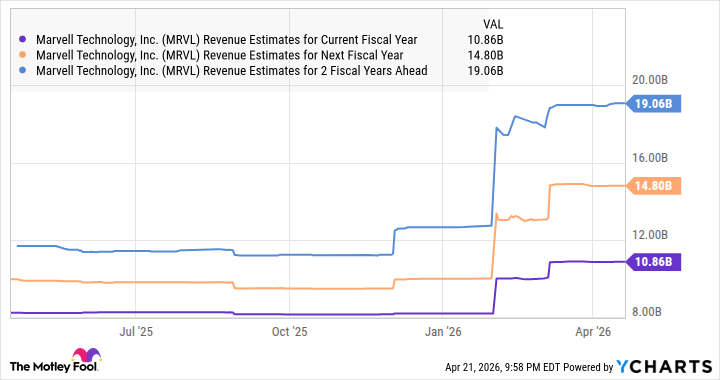Viewport: 720px width, 380px height.
Task: Click the purple legend dot for Current Fiscal Year
Action: click(22, 40)
